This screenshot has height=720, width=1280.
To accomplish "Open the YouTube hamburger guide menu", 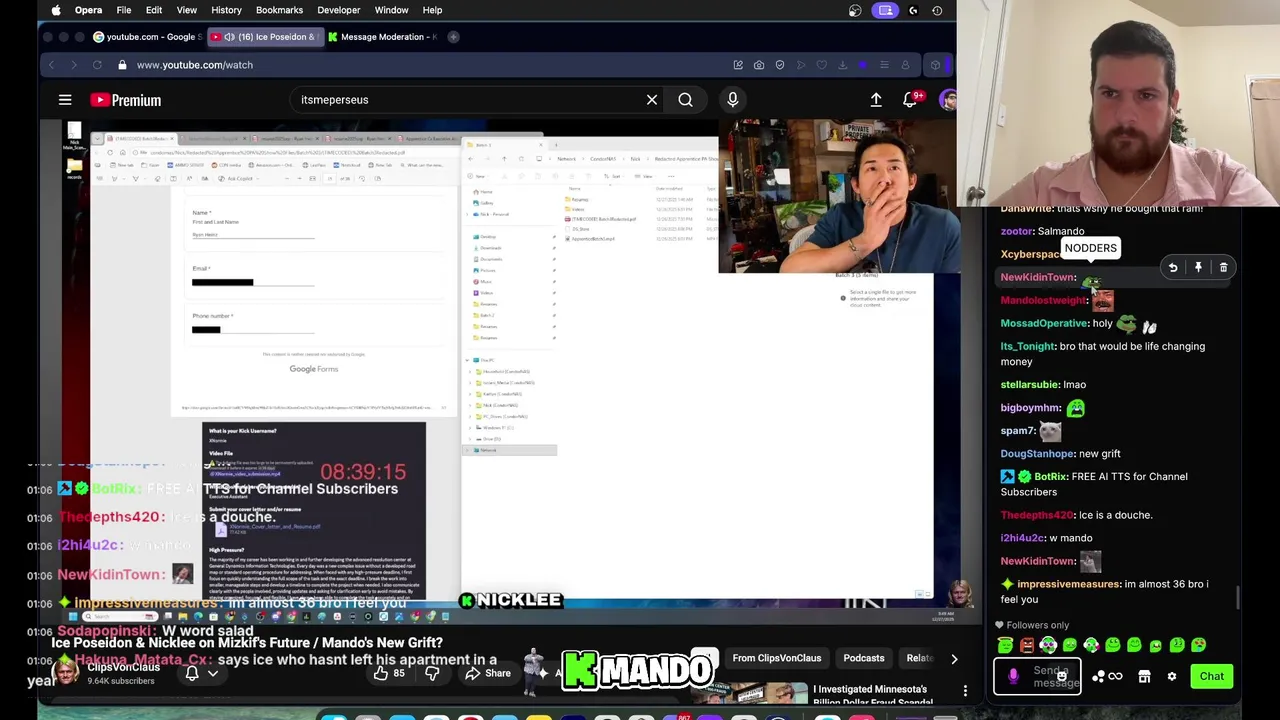I will coord(65,100).
